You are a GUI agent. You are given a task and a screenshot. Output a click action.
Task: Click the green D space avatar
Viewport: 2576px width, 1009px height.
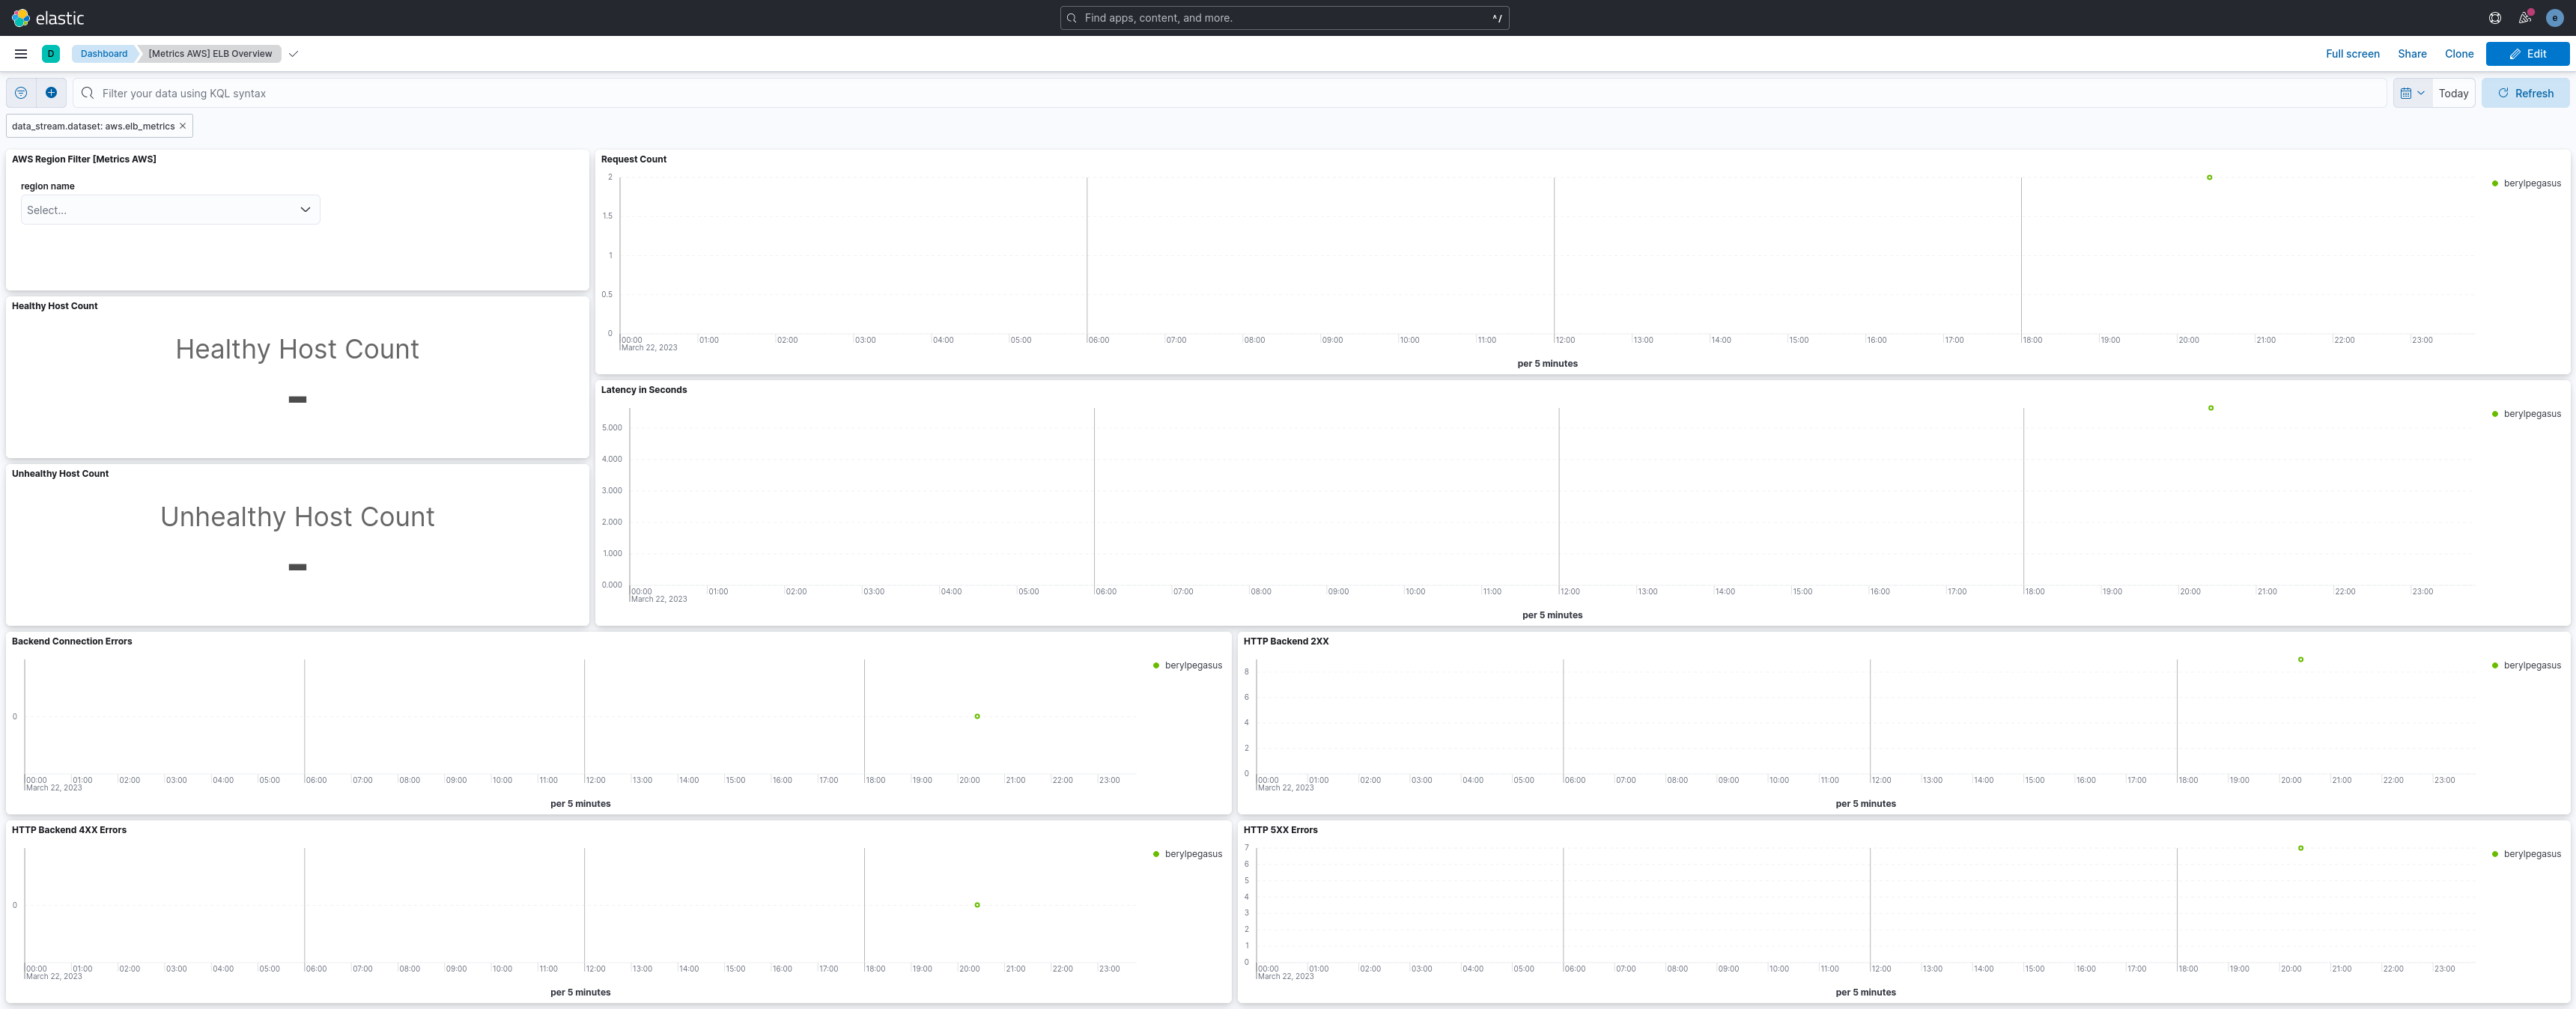tap(51, 54)
